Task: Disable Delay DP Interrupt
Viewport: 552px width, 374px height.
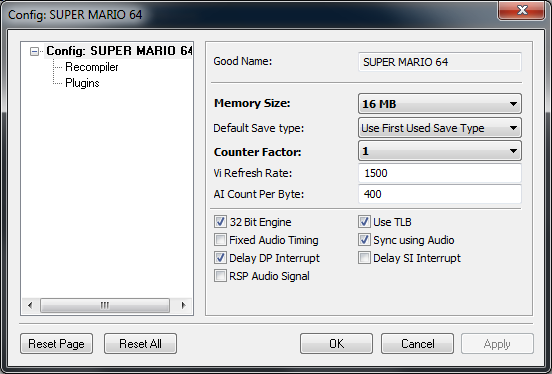Action: (x=220, y=258)
